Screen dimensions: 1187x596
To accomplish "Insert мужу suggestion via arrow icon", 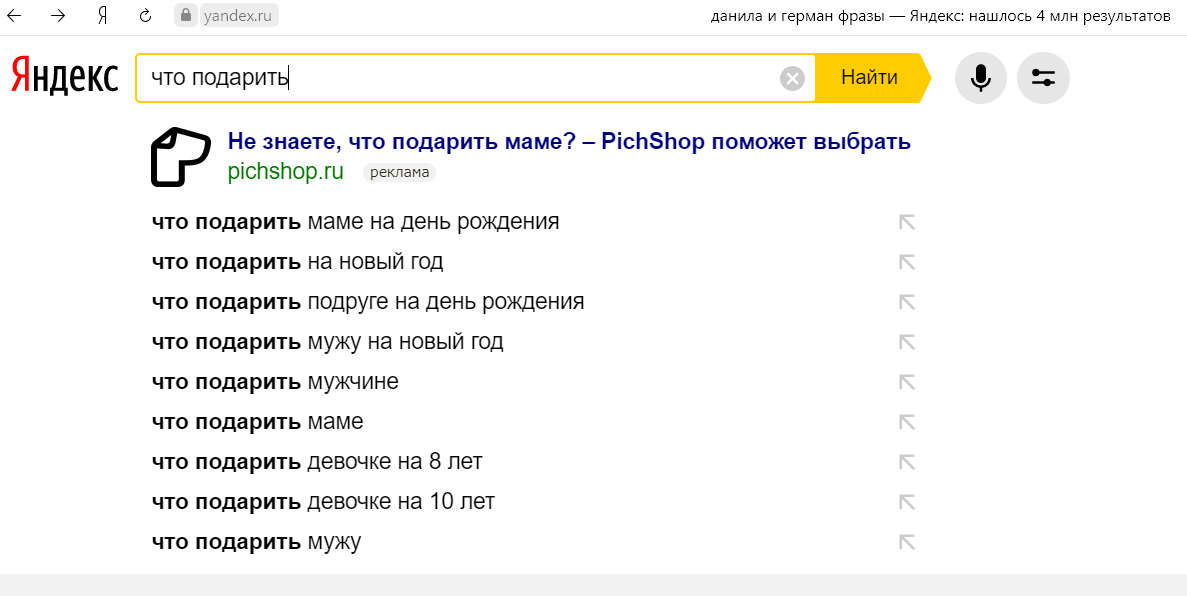I will [x=906, y=542].
